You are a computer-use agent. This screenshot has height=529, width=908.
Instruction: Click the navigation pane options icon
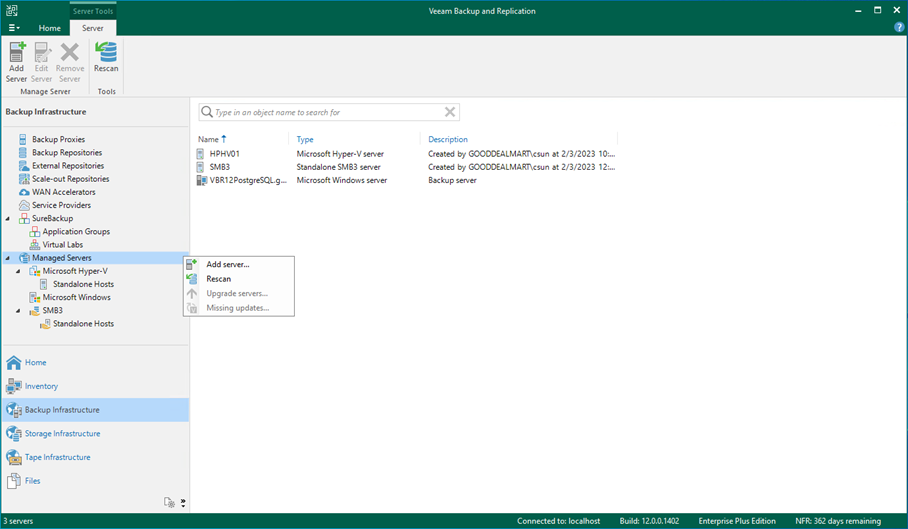click(169, 502)
